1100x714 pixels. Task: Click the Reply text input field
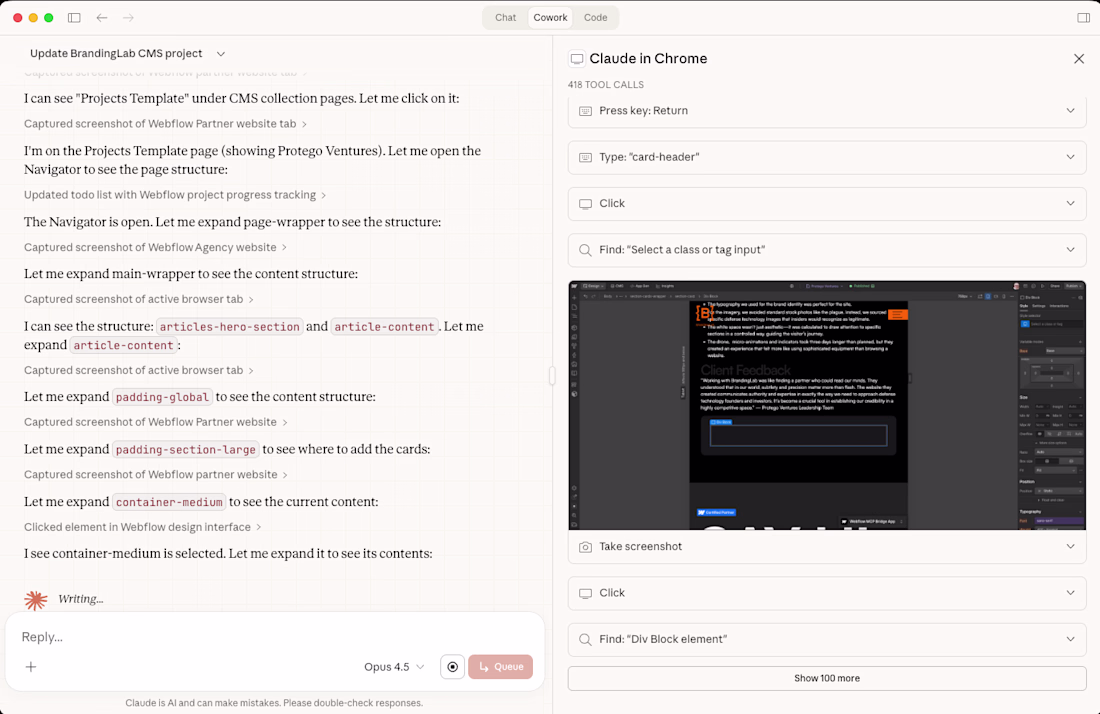coord(274,637)
